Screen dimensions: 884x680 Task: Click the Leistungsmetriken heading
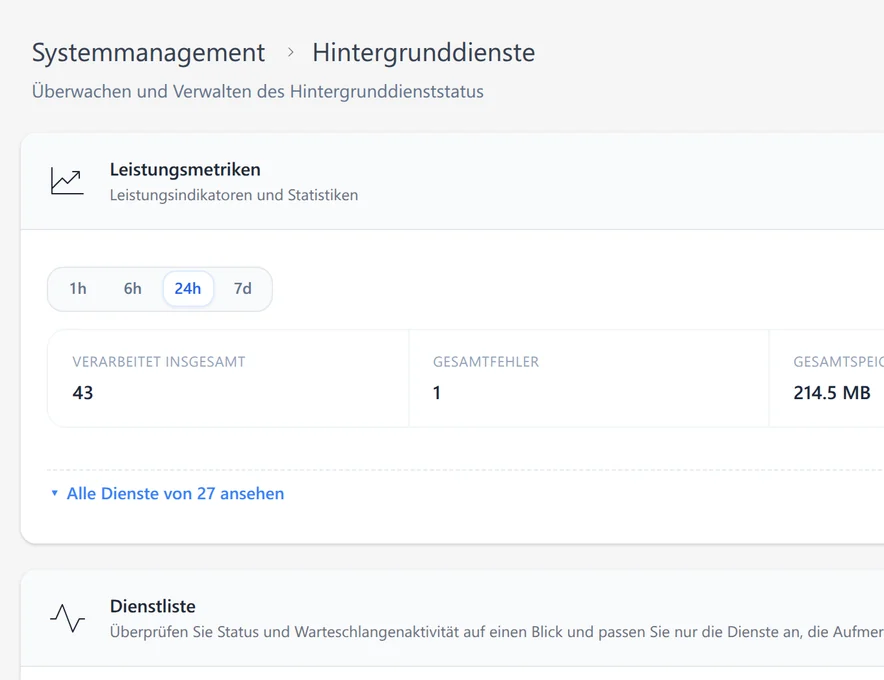(x=185, y=170)
